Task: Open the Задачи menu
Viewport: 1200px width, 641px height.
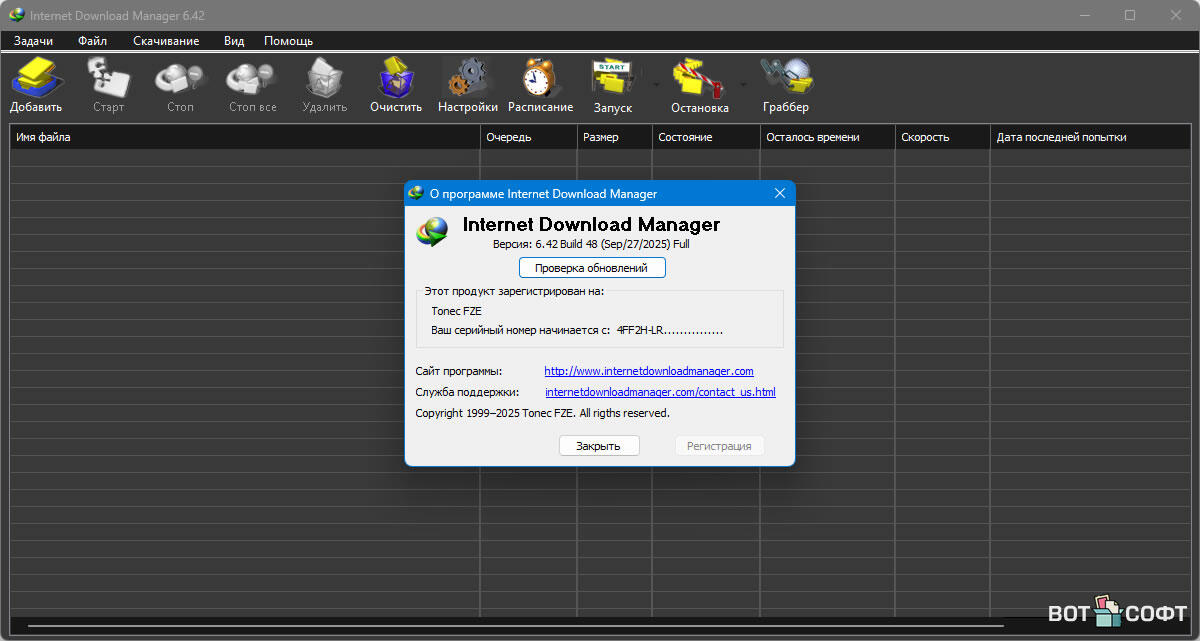Action: [x=33, y=41]
